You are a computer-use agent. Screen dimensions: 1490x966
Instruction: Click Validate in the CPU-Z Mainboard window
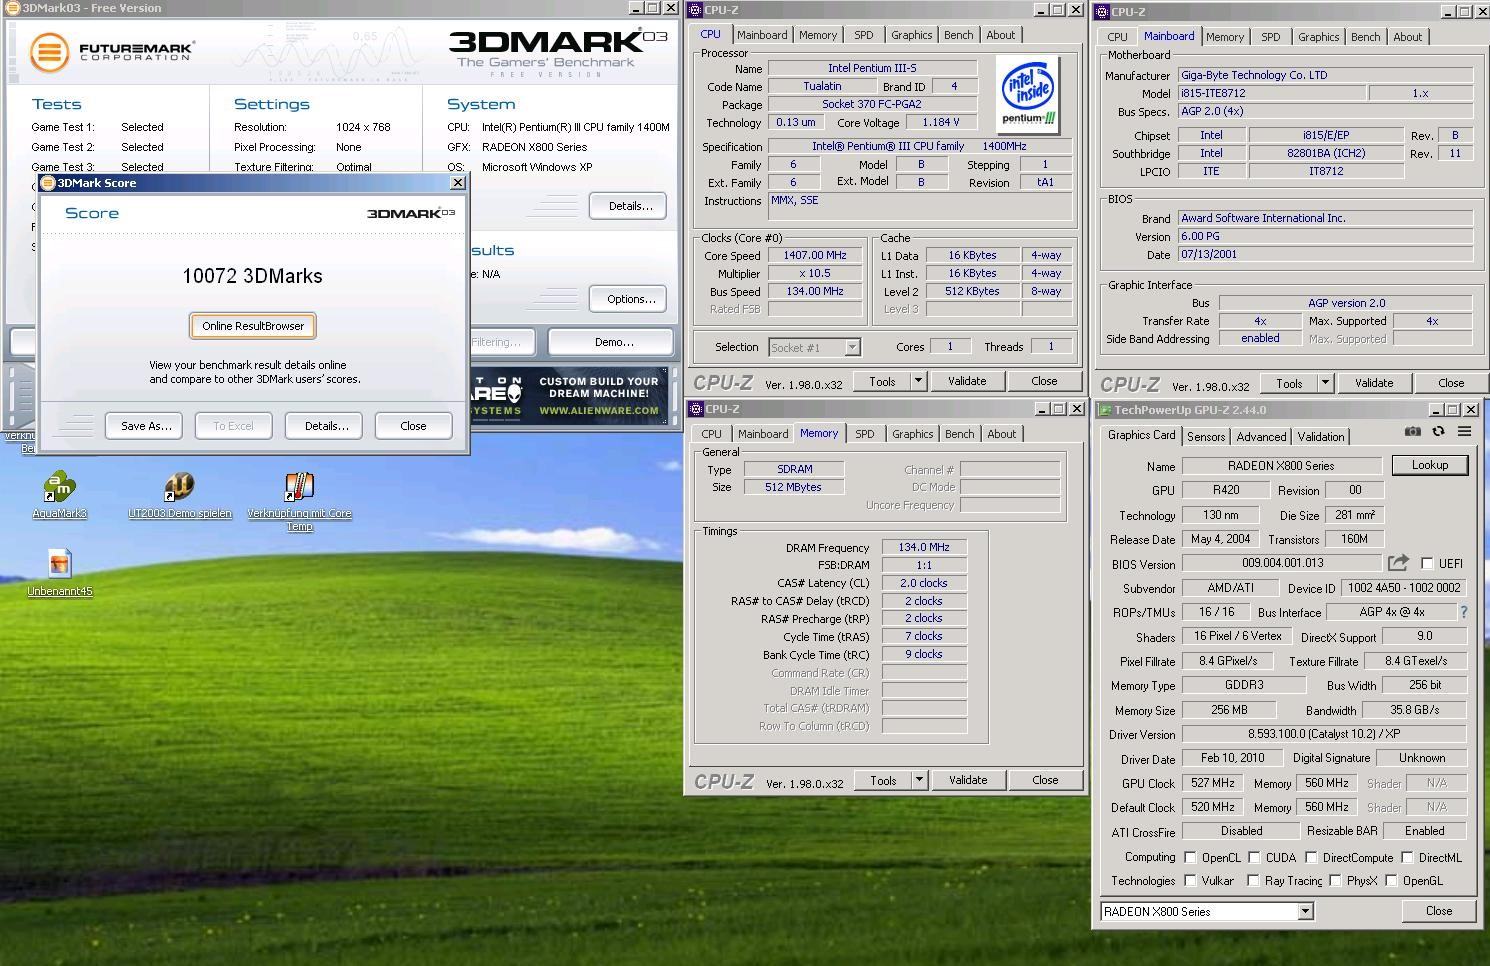(x=1373, y=383)
